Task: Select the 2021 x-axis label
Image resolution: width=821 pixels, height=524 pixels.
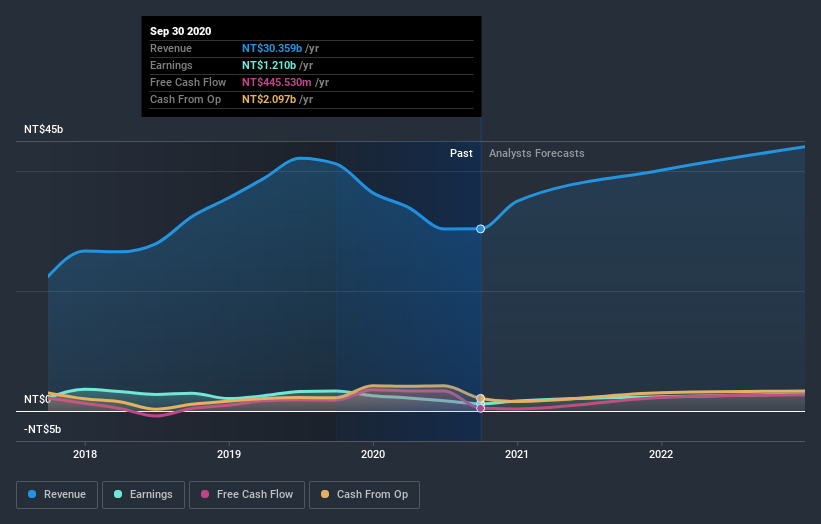Action: 517,454
